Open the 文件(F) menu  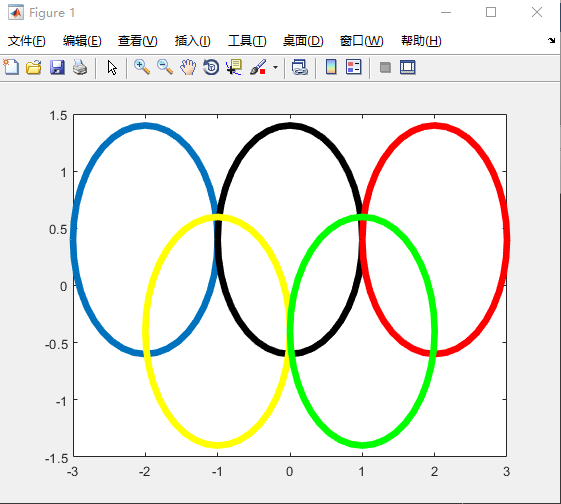click(x=27, y=41)
